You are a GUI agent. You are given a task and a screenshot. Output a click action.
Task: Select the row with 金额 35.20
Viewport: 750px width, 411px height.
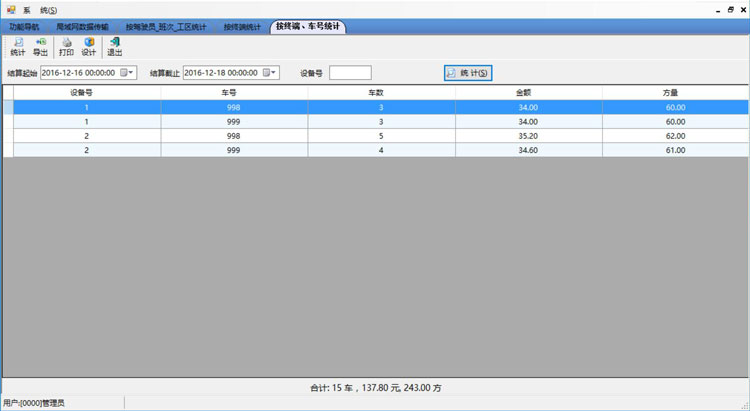[528, 135]
